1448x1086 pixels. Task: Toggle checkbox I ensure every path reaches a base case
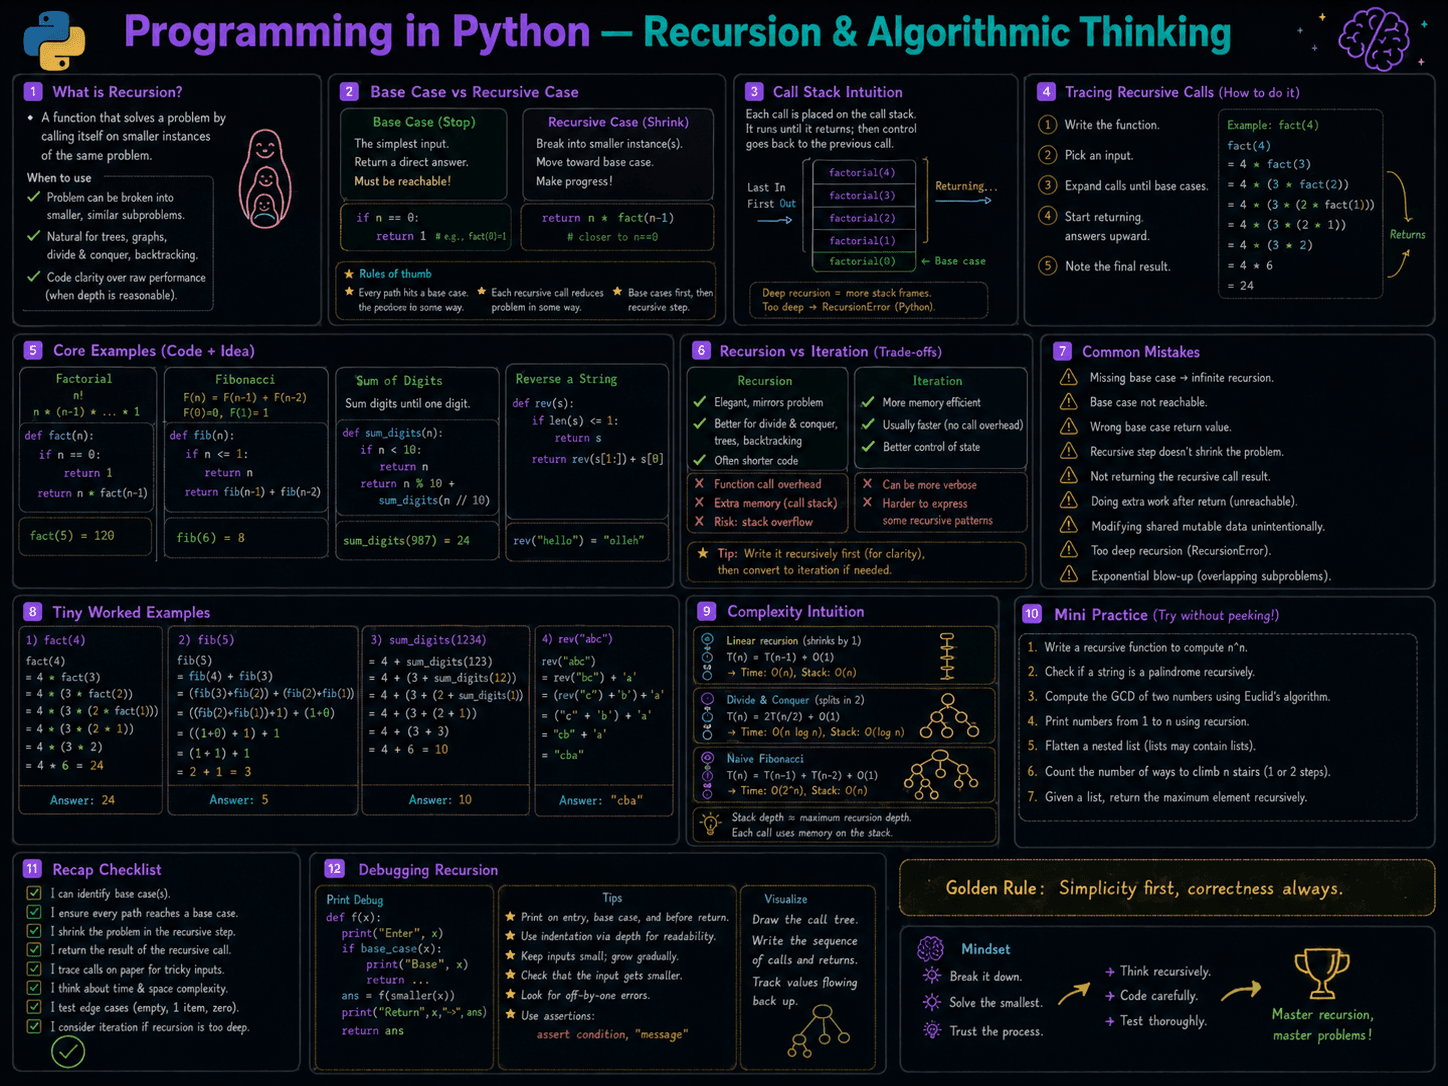[34, 912]
